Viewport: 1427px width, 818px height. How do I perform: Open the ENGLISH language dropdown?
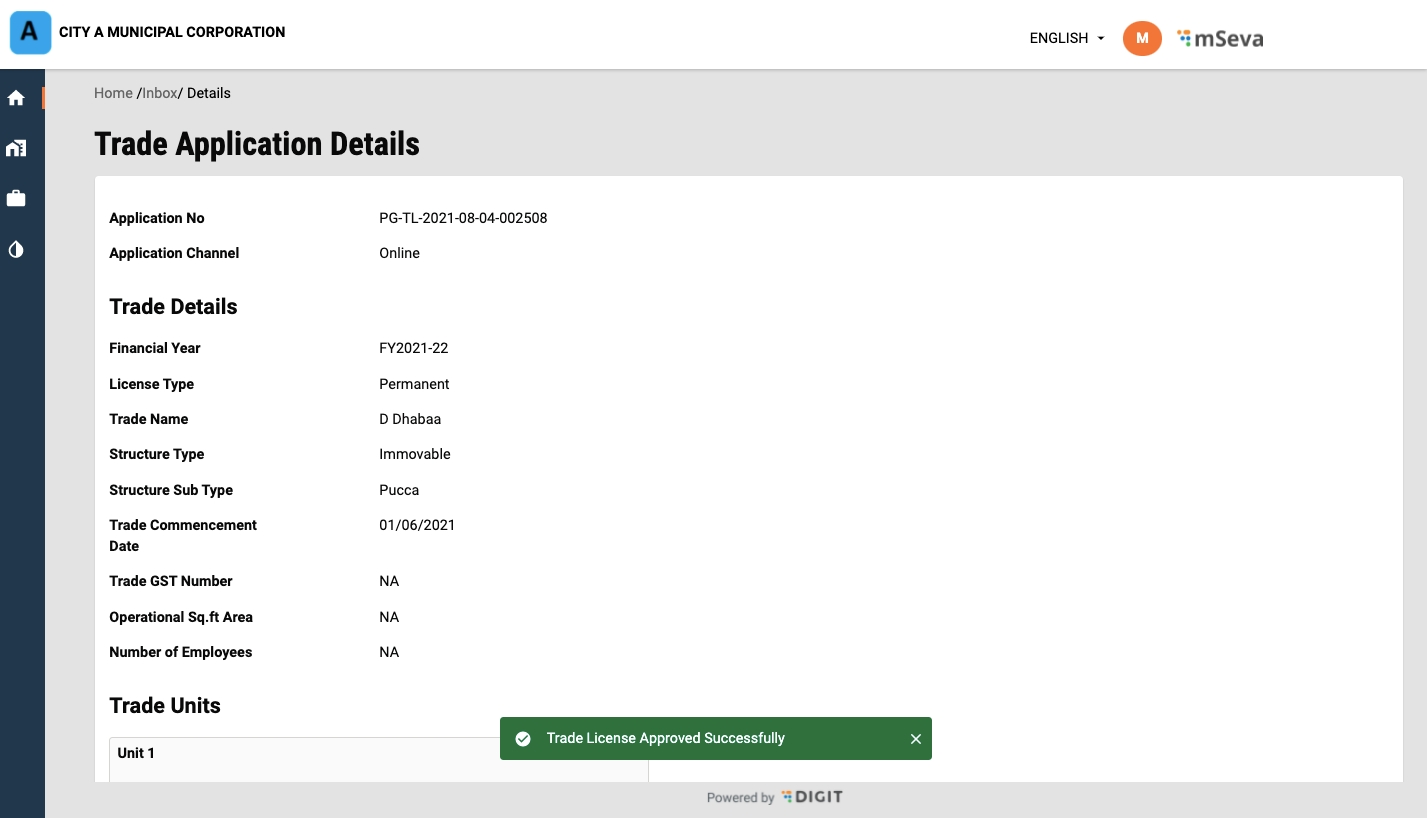tap(1066, 38)
